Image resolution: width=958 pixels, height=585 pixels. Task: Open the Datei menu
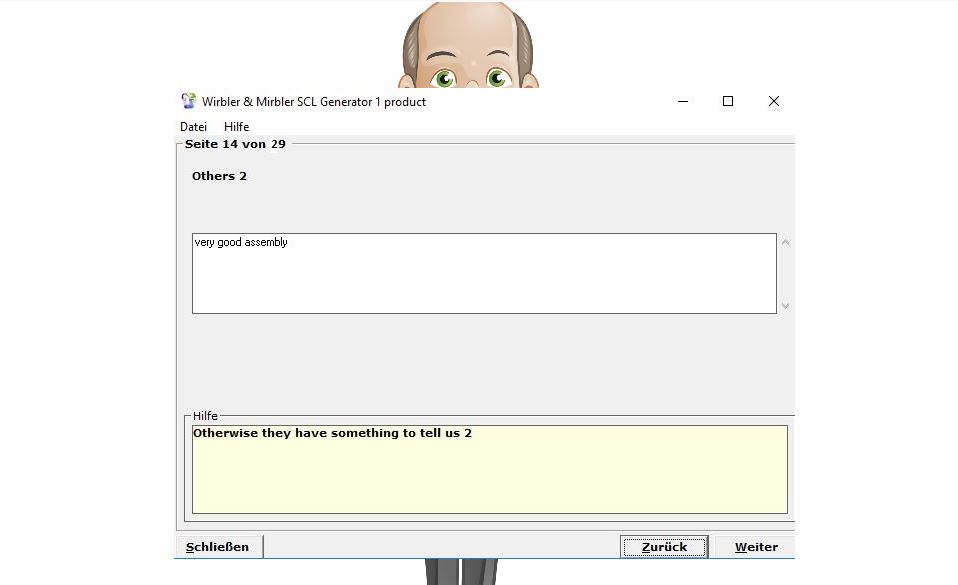coord(193,127)
